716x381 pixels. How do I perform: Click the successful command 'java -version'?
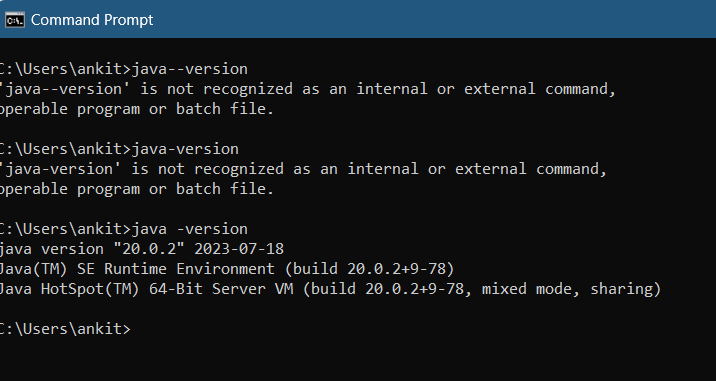click(x=190, y=229)
